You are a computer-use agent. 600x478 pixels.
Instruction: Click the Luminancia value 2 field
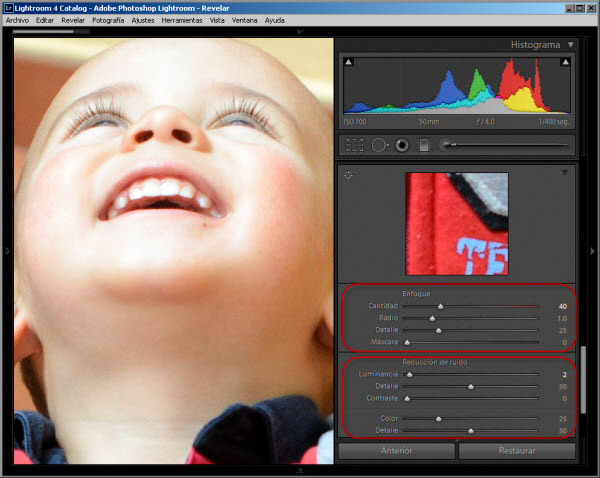564,374
